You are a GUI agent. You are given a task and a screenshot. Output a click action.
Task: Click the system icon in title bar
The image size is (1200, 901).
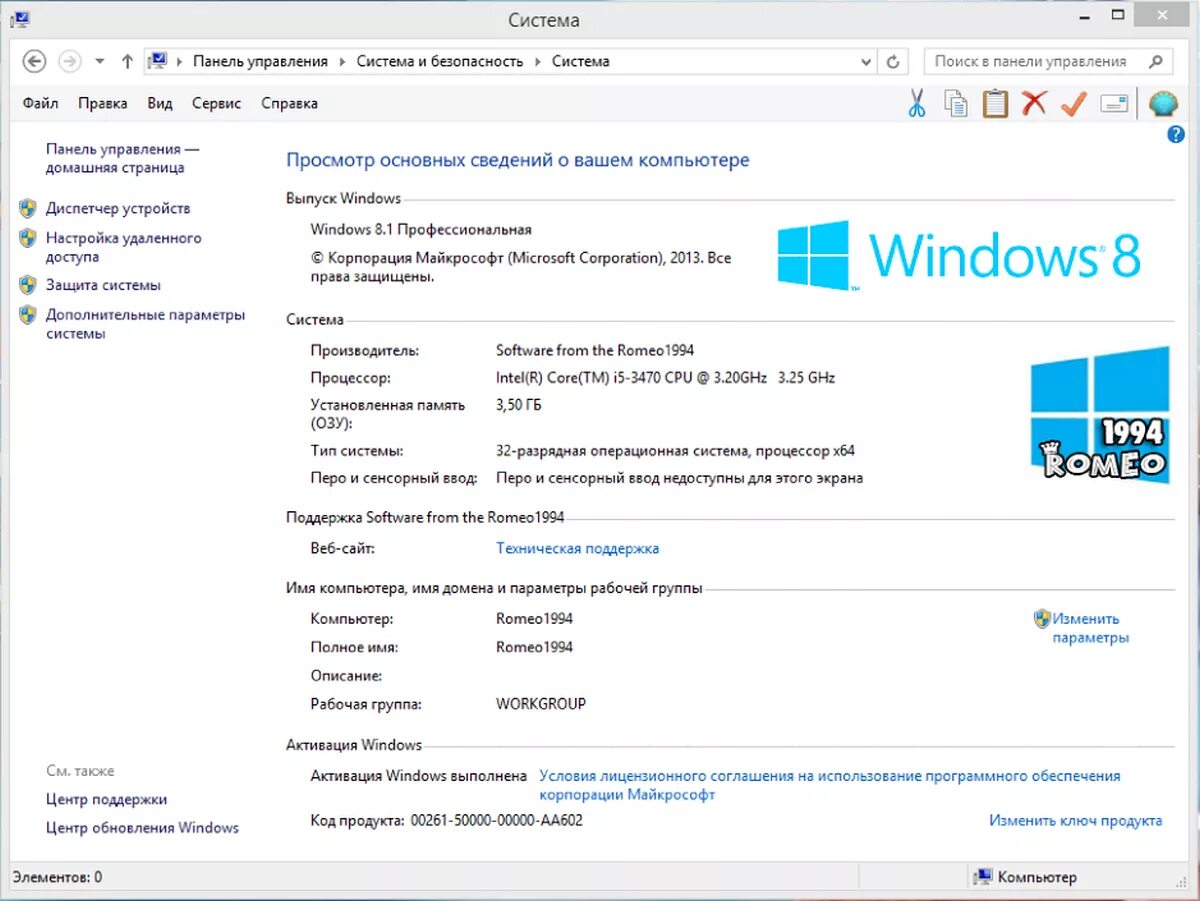[19, 19]
